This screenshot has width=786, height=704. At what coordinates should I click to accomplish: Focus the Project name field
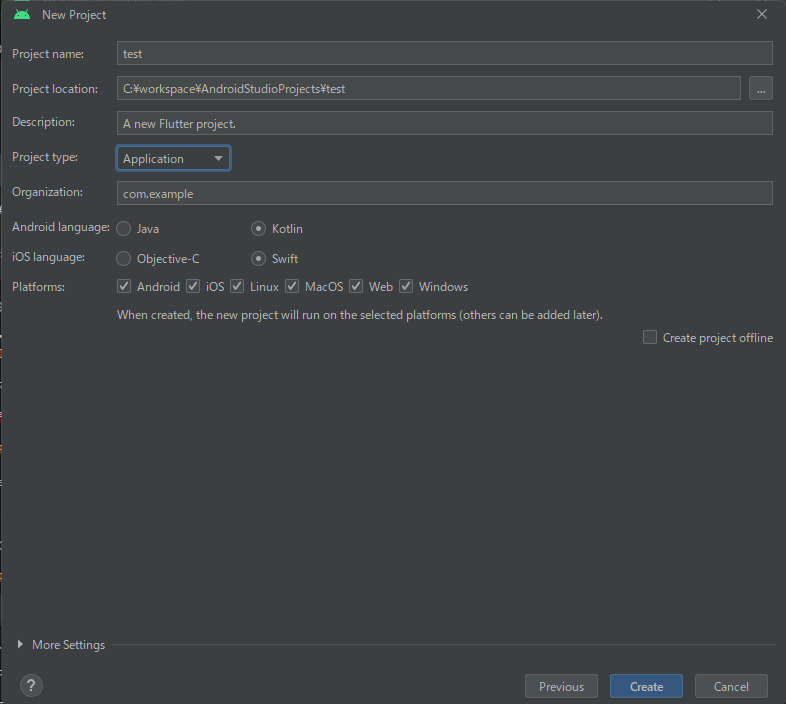pyautogui.click(x=445, y=53)
